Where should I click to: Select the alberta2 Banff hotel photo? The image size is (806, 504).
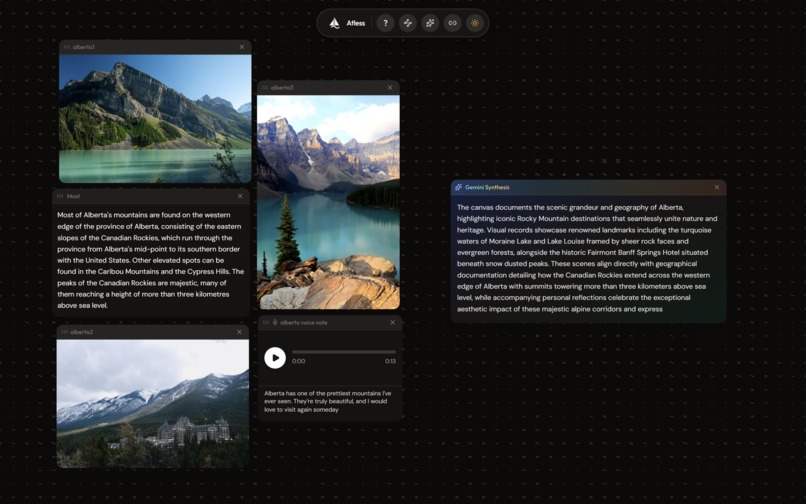153,404
